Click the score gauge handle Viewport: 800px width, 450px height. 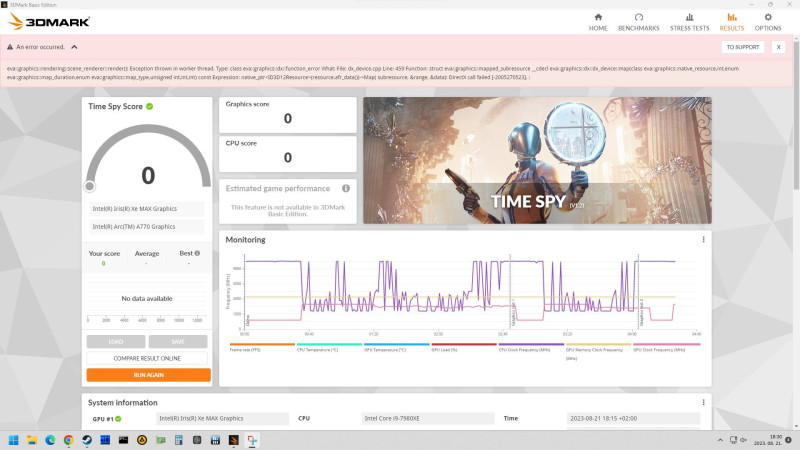(90, 186)
